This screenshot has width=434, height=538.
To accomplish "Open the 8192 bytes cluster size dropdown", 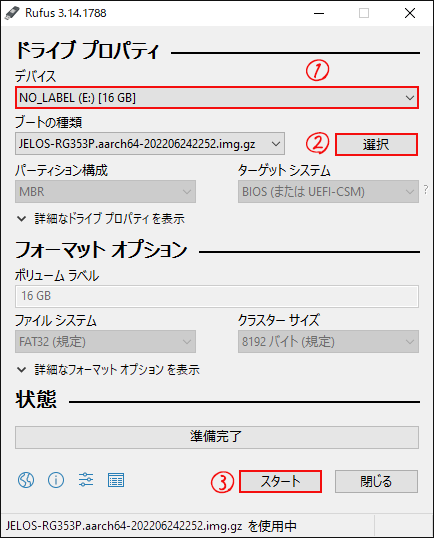I will coord(328,341).
